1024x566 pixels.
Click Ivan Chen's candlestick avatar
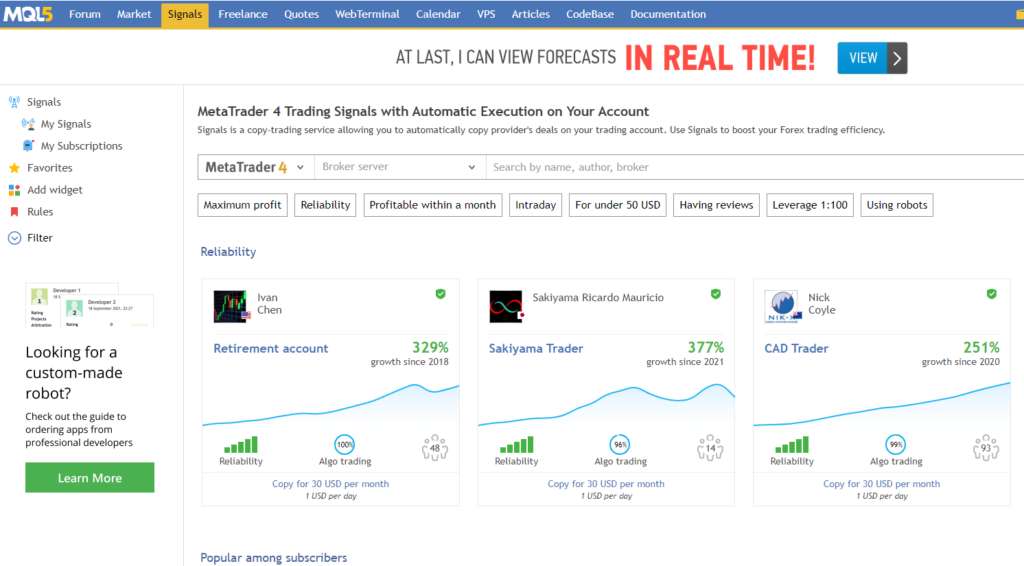pos(231,306)
